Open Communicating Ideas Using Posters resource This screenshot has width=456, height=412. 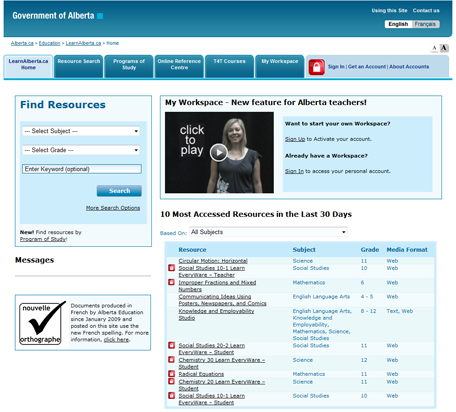click(222, 300)
